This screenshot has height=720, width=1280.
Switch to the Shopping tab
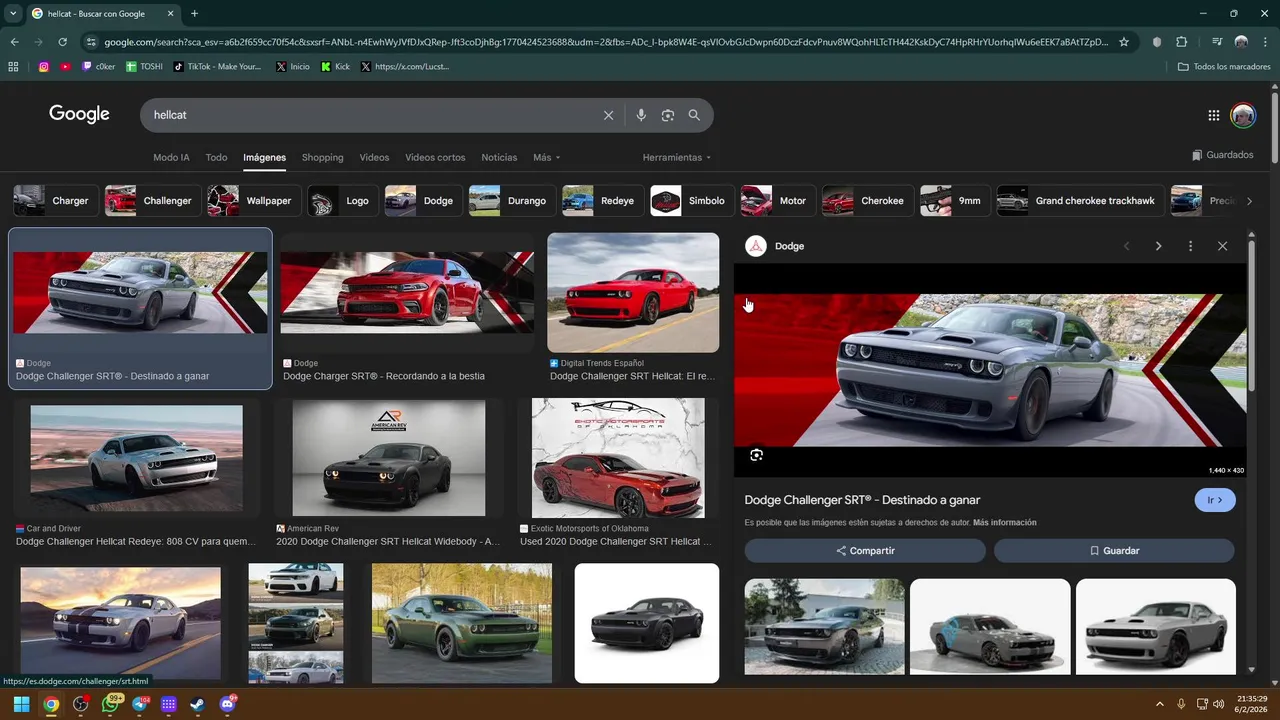point(322,158)
